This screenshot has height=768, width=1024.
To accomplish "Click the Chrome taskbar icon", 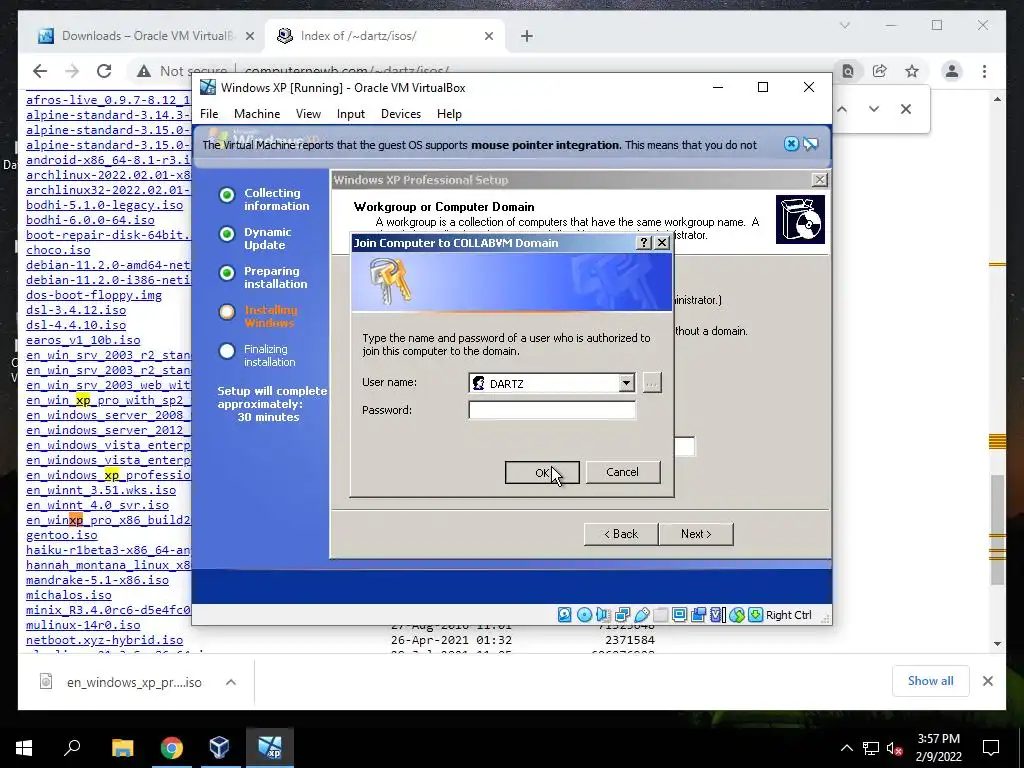I will pos(171,748).
